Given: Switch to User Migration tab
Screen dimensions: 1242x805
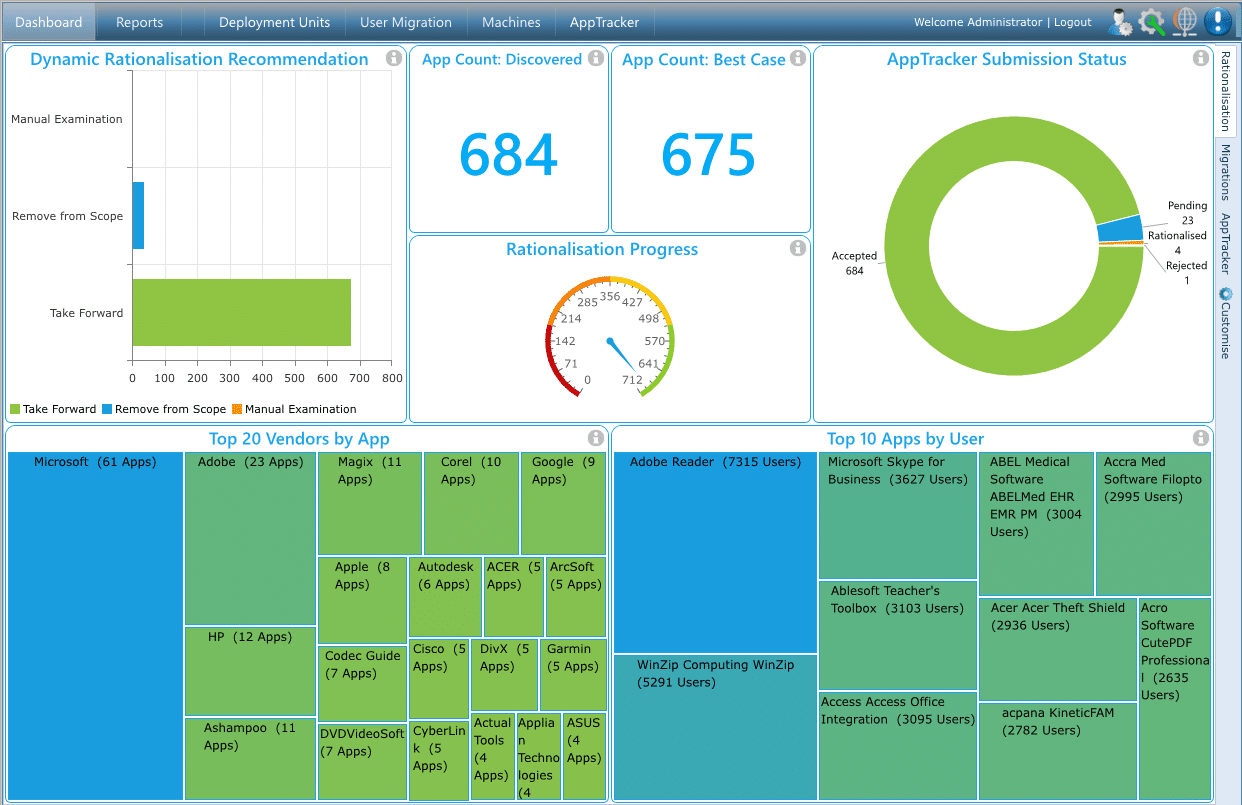Looking at the screenshot, I should (405, 22).
